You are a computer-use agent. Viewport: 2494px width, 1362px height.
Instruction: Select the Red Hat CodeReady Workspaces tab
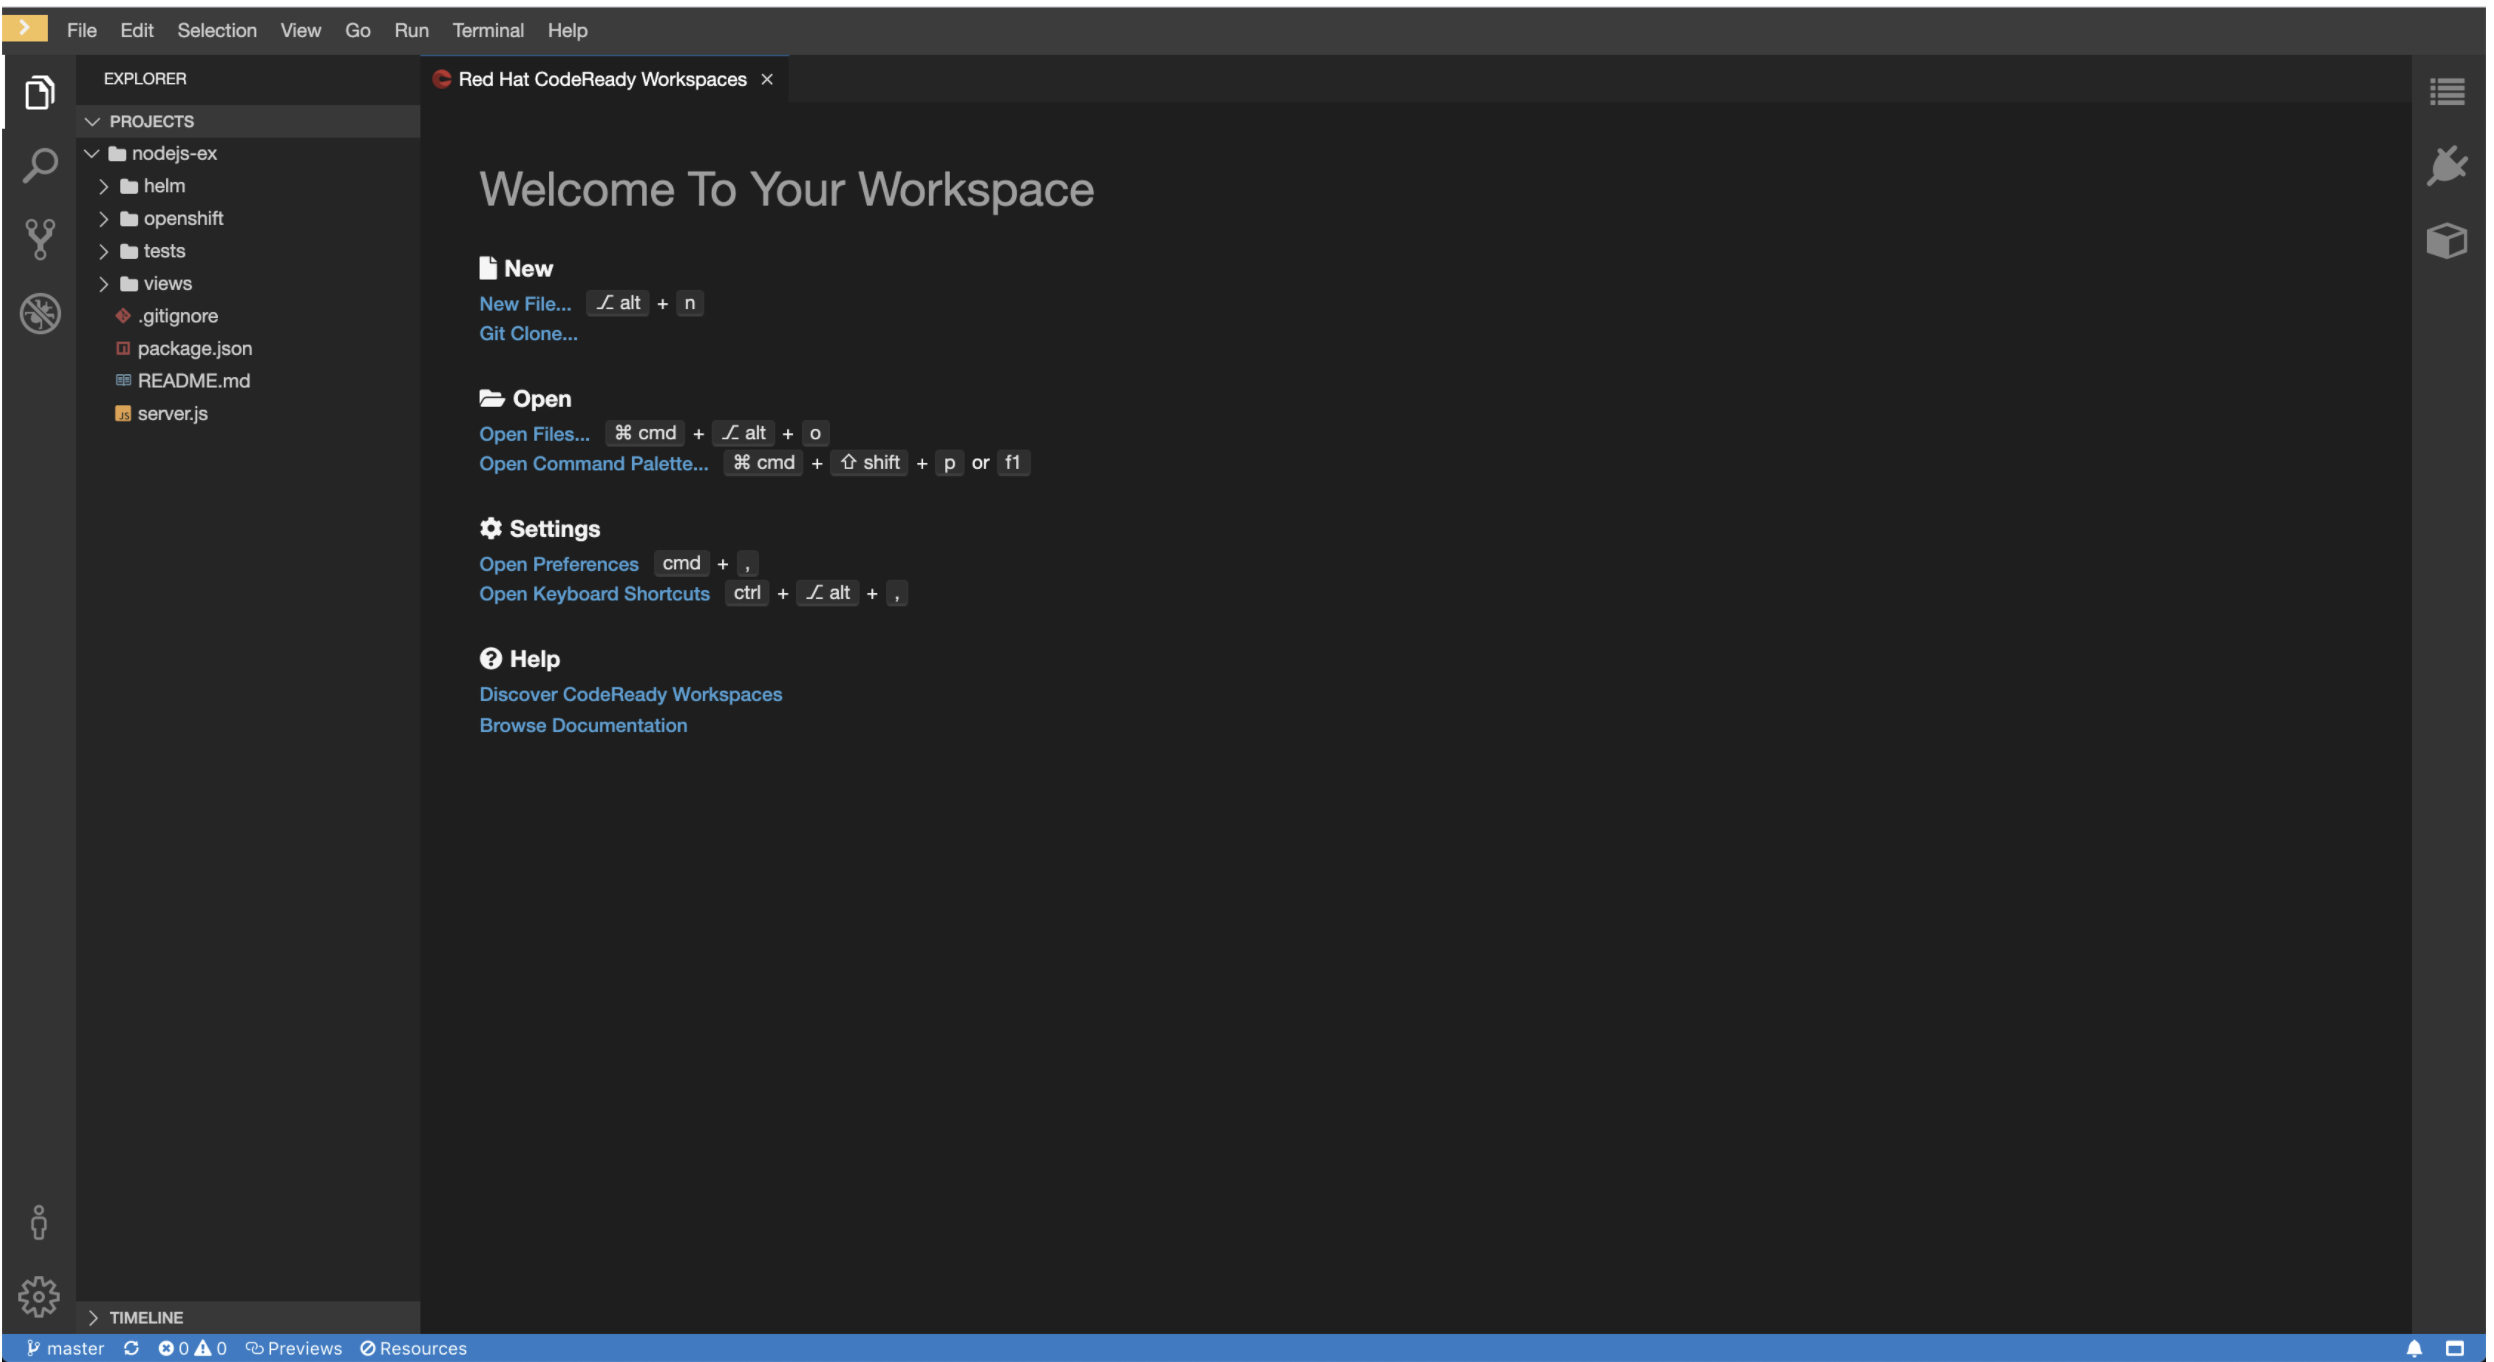pyautogui.click(x=603, y=79)
